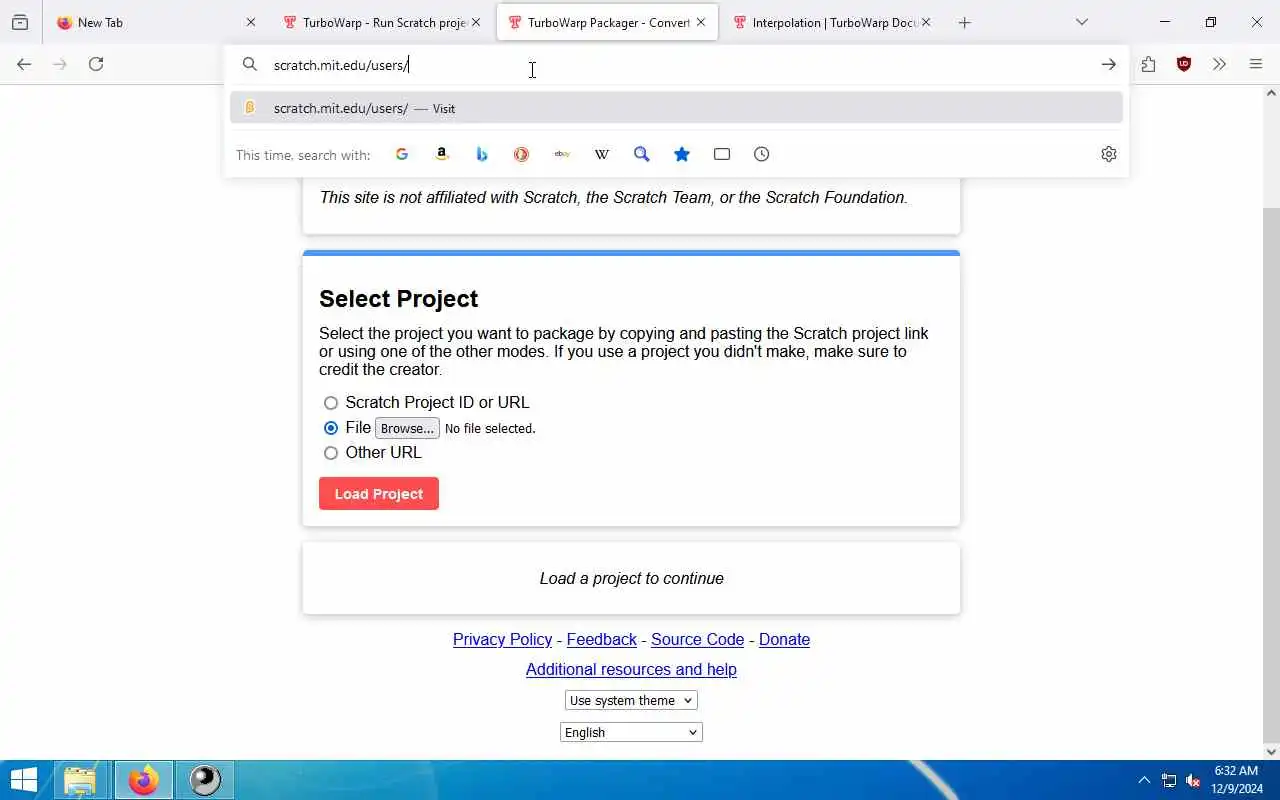The height and width of the screenshot is (800, 1280).
Task: Reload the current page
Action: click(96, 64)
